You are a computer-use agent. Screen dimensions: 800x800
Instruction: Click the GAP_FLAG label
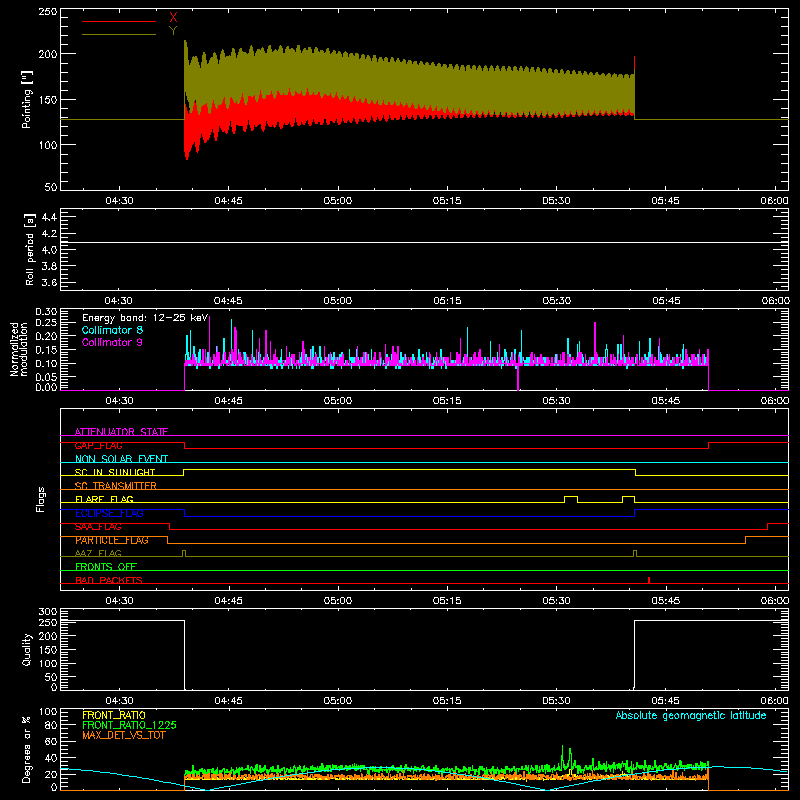tap(98, 445)
